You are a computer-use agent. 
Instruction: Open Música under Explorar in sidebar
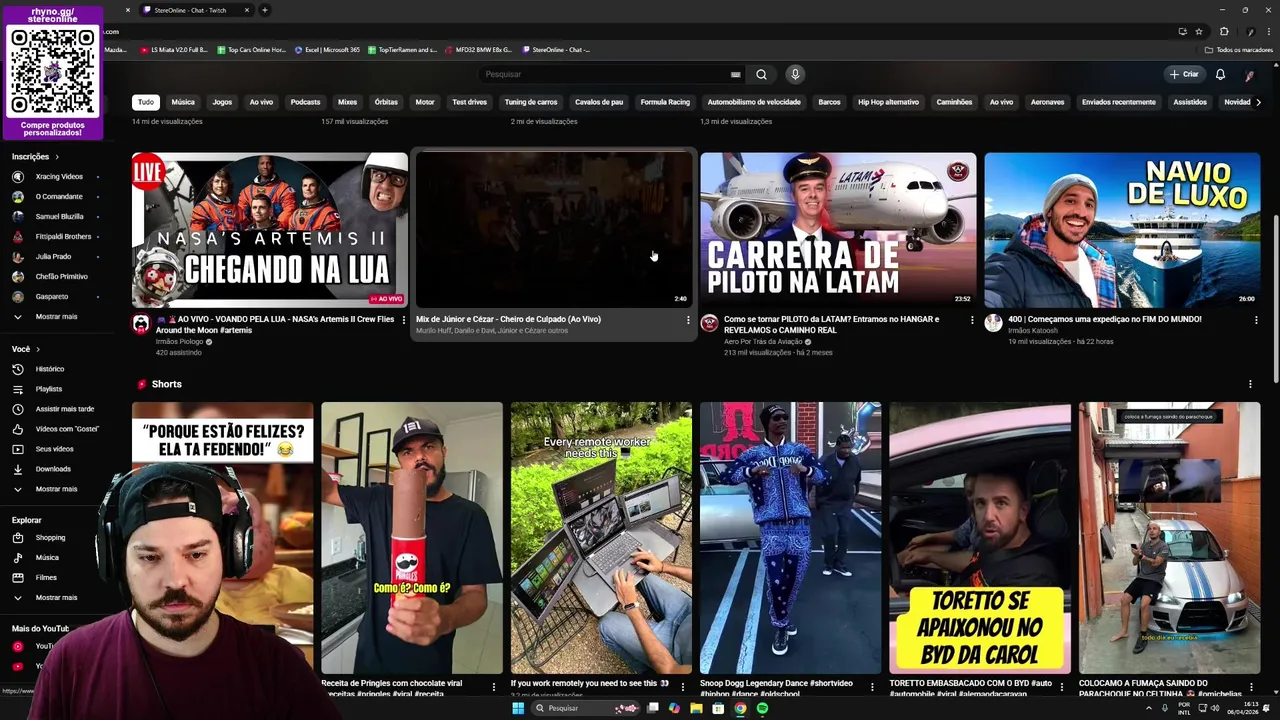coord(47,558)
